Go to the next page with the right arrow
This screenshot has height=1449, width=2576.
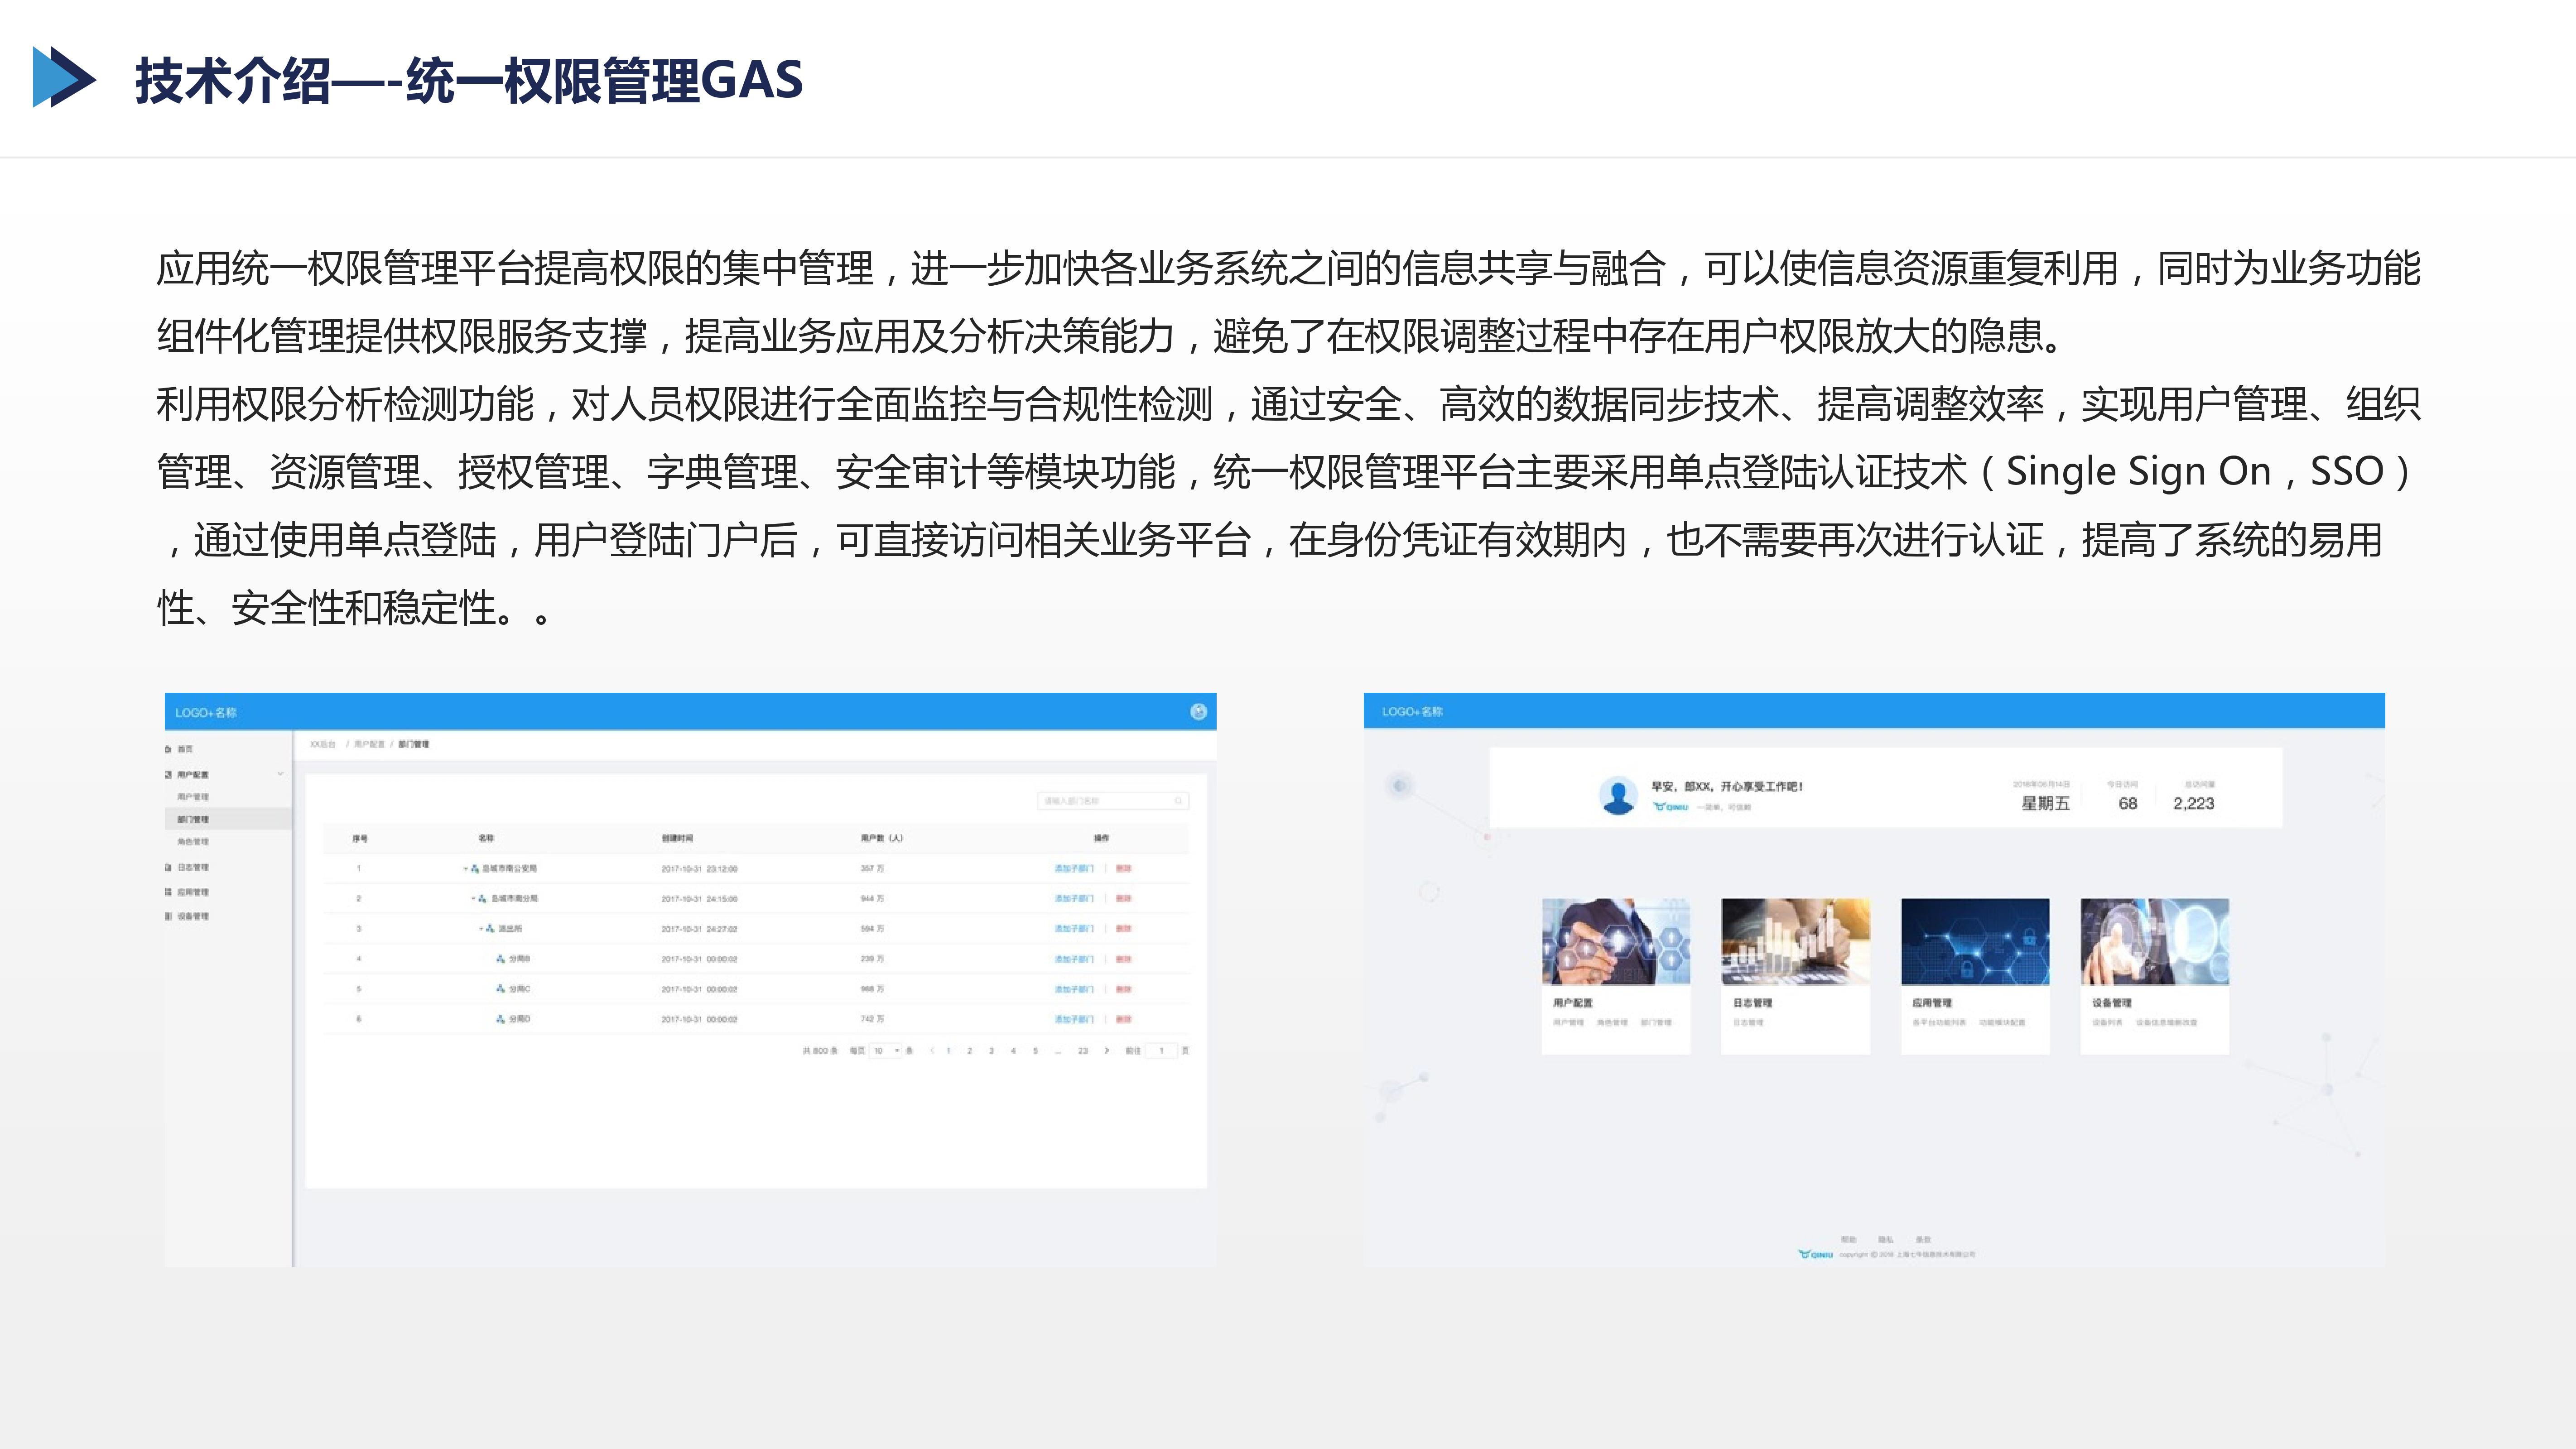coord(1106,1051)
